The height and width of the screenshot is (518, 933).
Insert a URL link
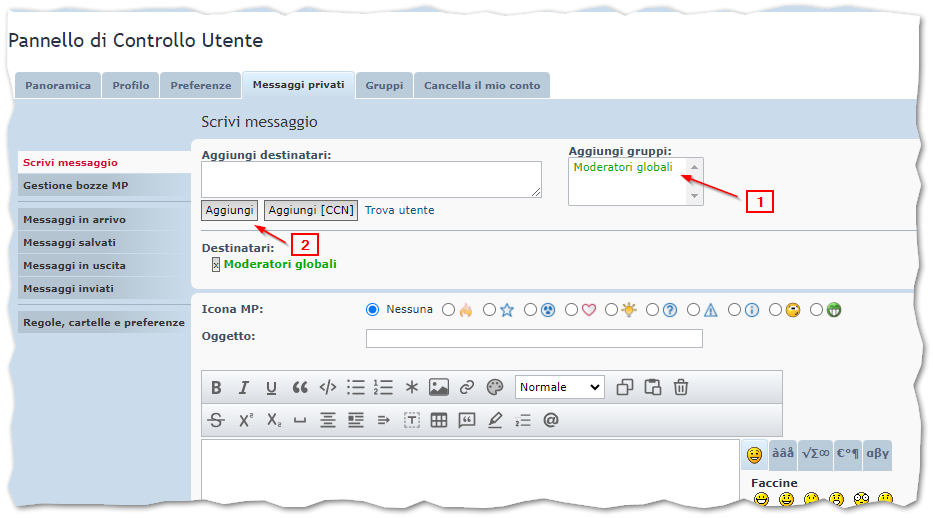click(466, 388)
